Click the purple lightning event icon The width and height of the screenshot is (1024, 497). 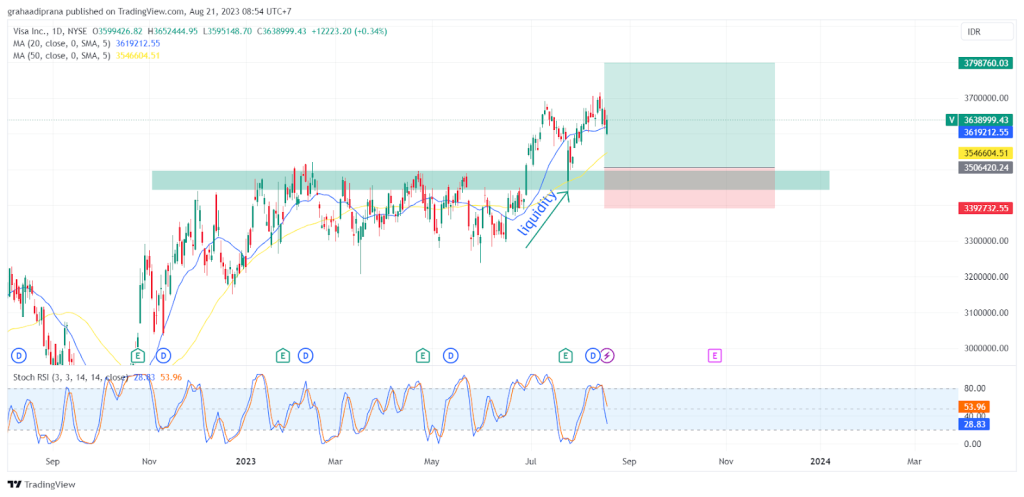pos(607,355)
